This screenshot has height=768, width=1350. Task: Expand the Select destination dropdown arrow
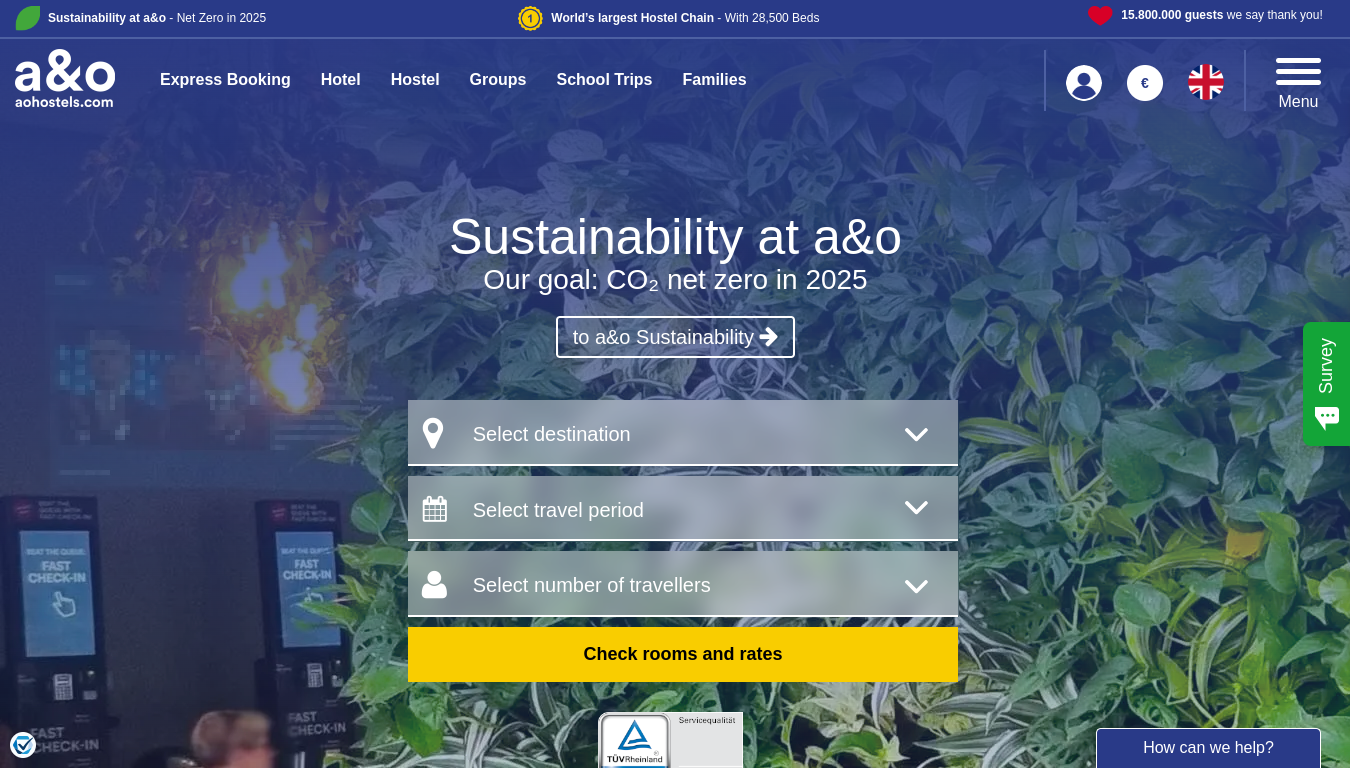[916, 434]
